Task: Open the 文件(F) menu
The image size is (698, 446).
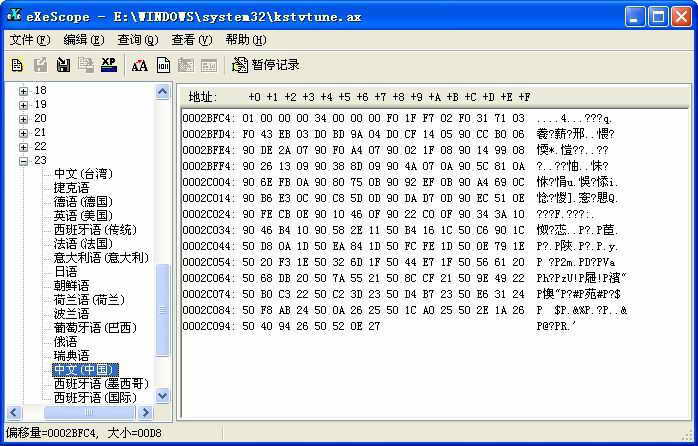Action: (x=29, y=40)
